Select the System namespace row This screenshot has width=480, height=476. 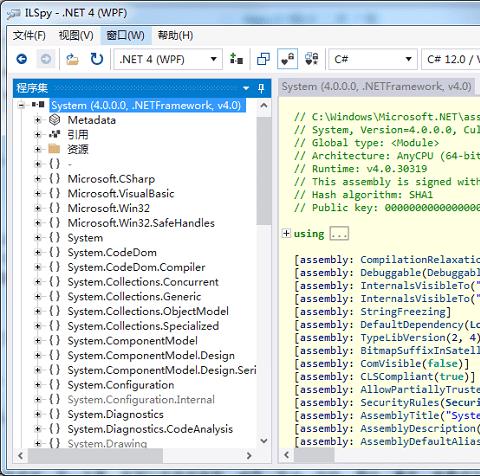[x=85, y=238]
